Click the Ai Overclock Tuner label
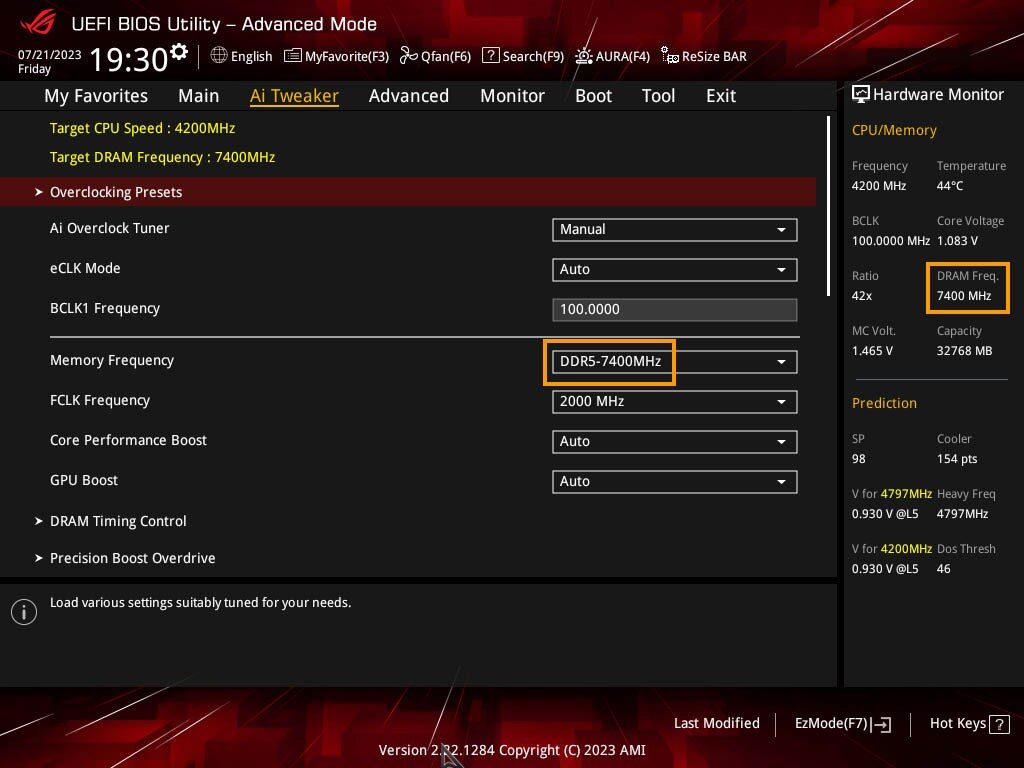 pos(110,228)
